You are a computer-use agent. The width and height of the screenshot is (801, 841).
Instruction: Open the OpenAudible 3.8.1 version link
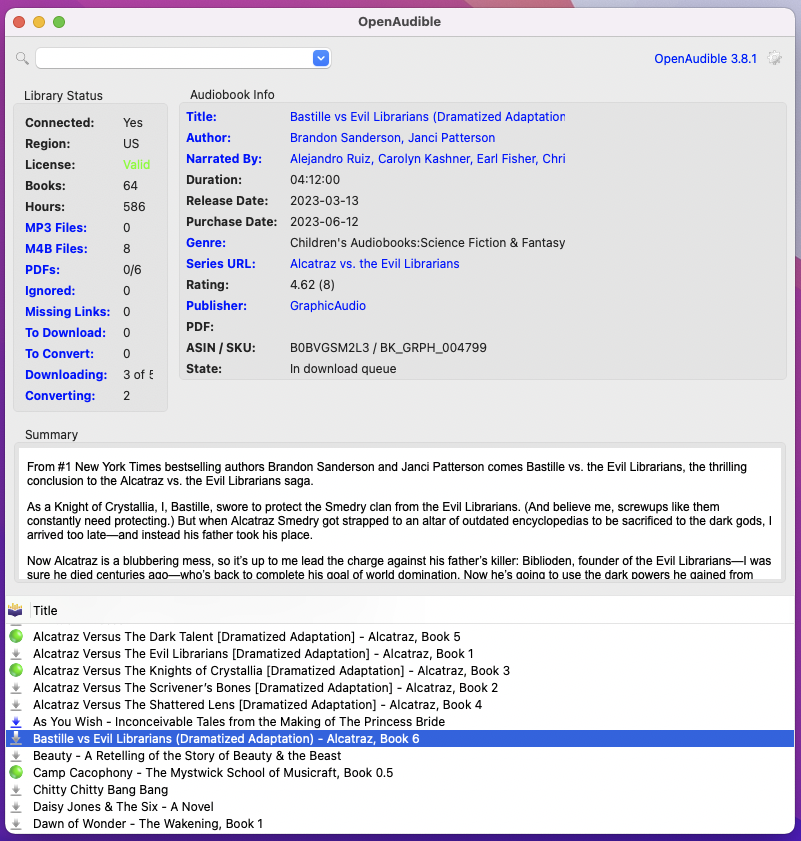(706, 58)
